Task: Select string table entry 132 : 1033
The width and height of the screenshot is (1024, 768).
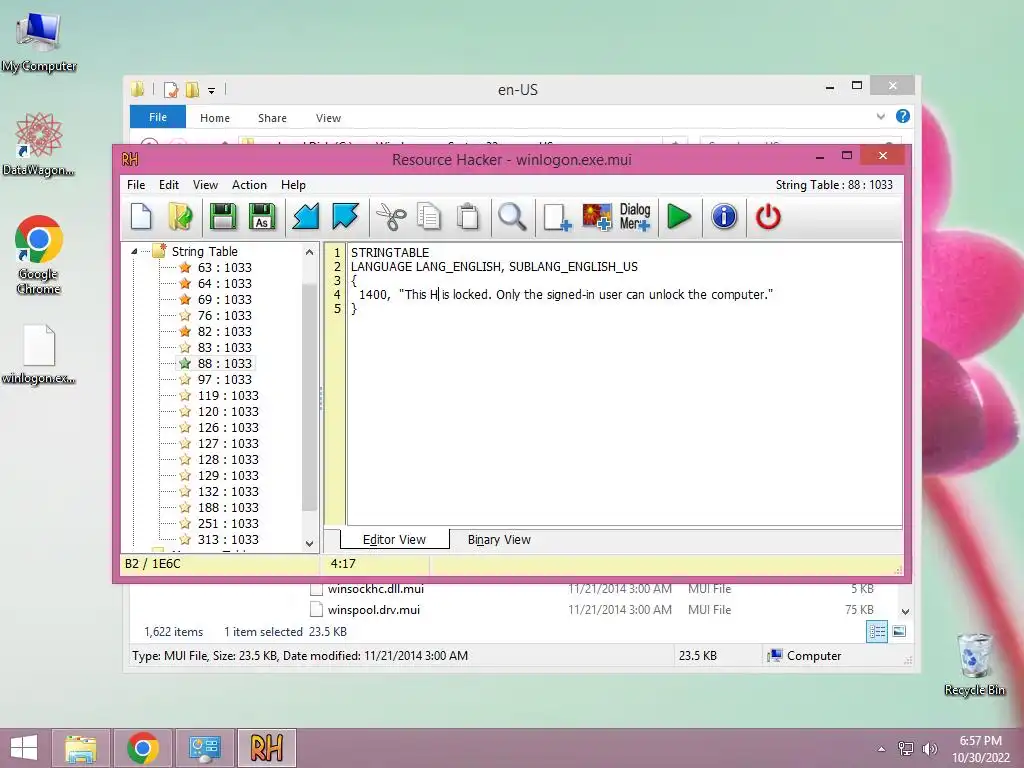Action: 228,491
